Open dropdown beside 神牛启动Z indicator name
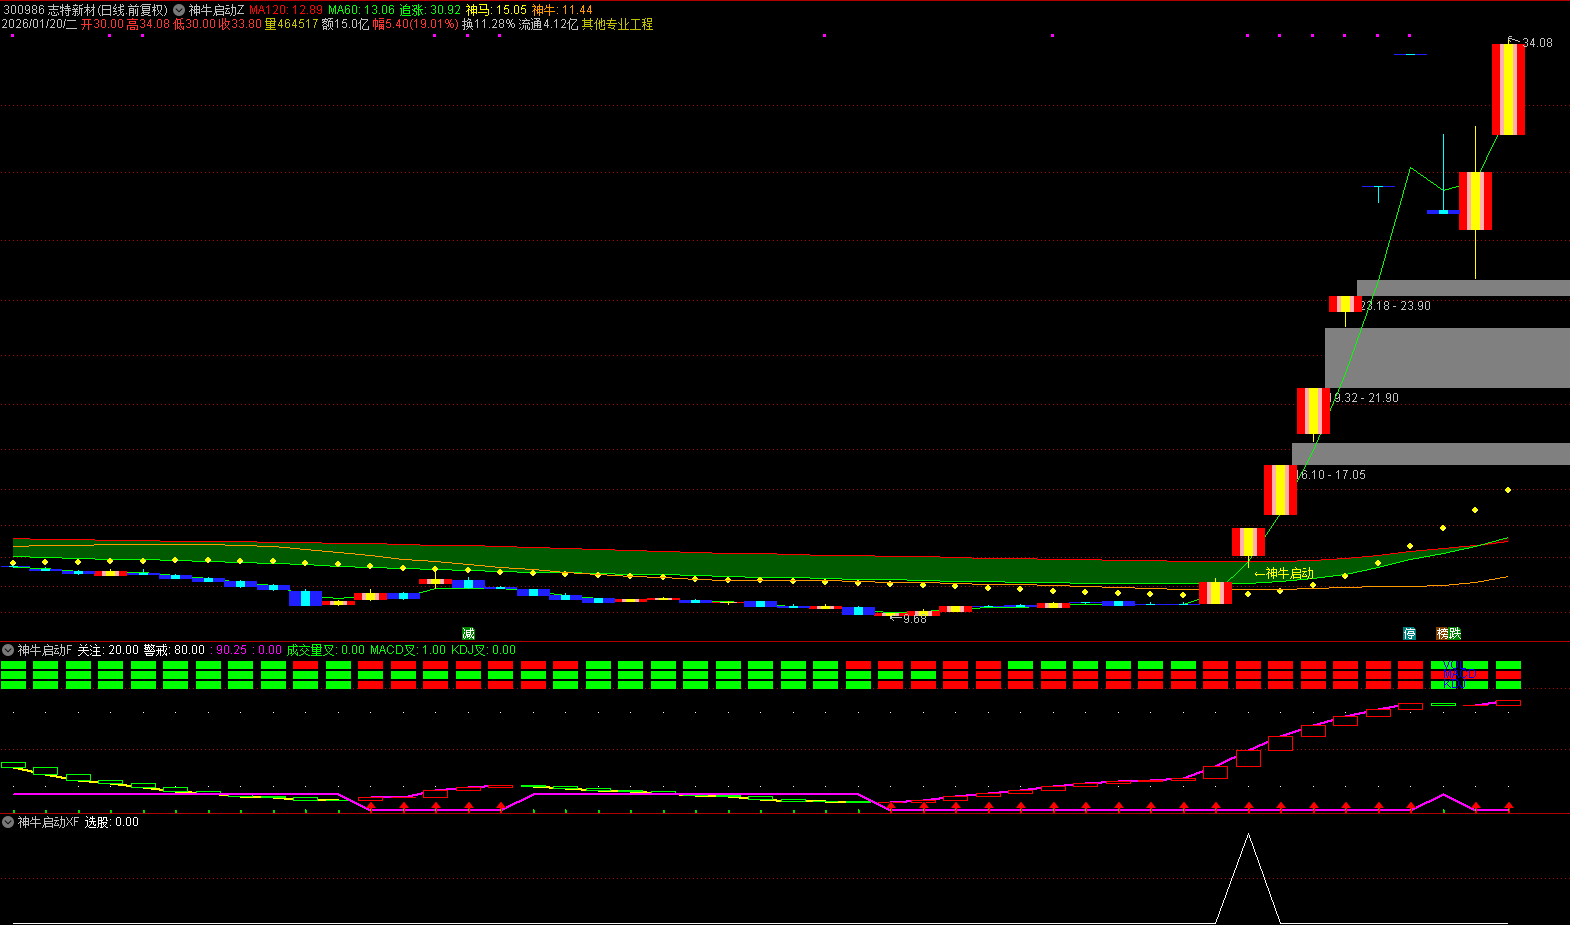1570x925 pixels. [179, 10]
